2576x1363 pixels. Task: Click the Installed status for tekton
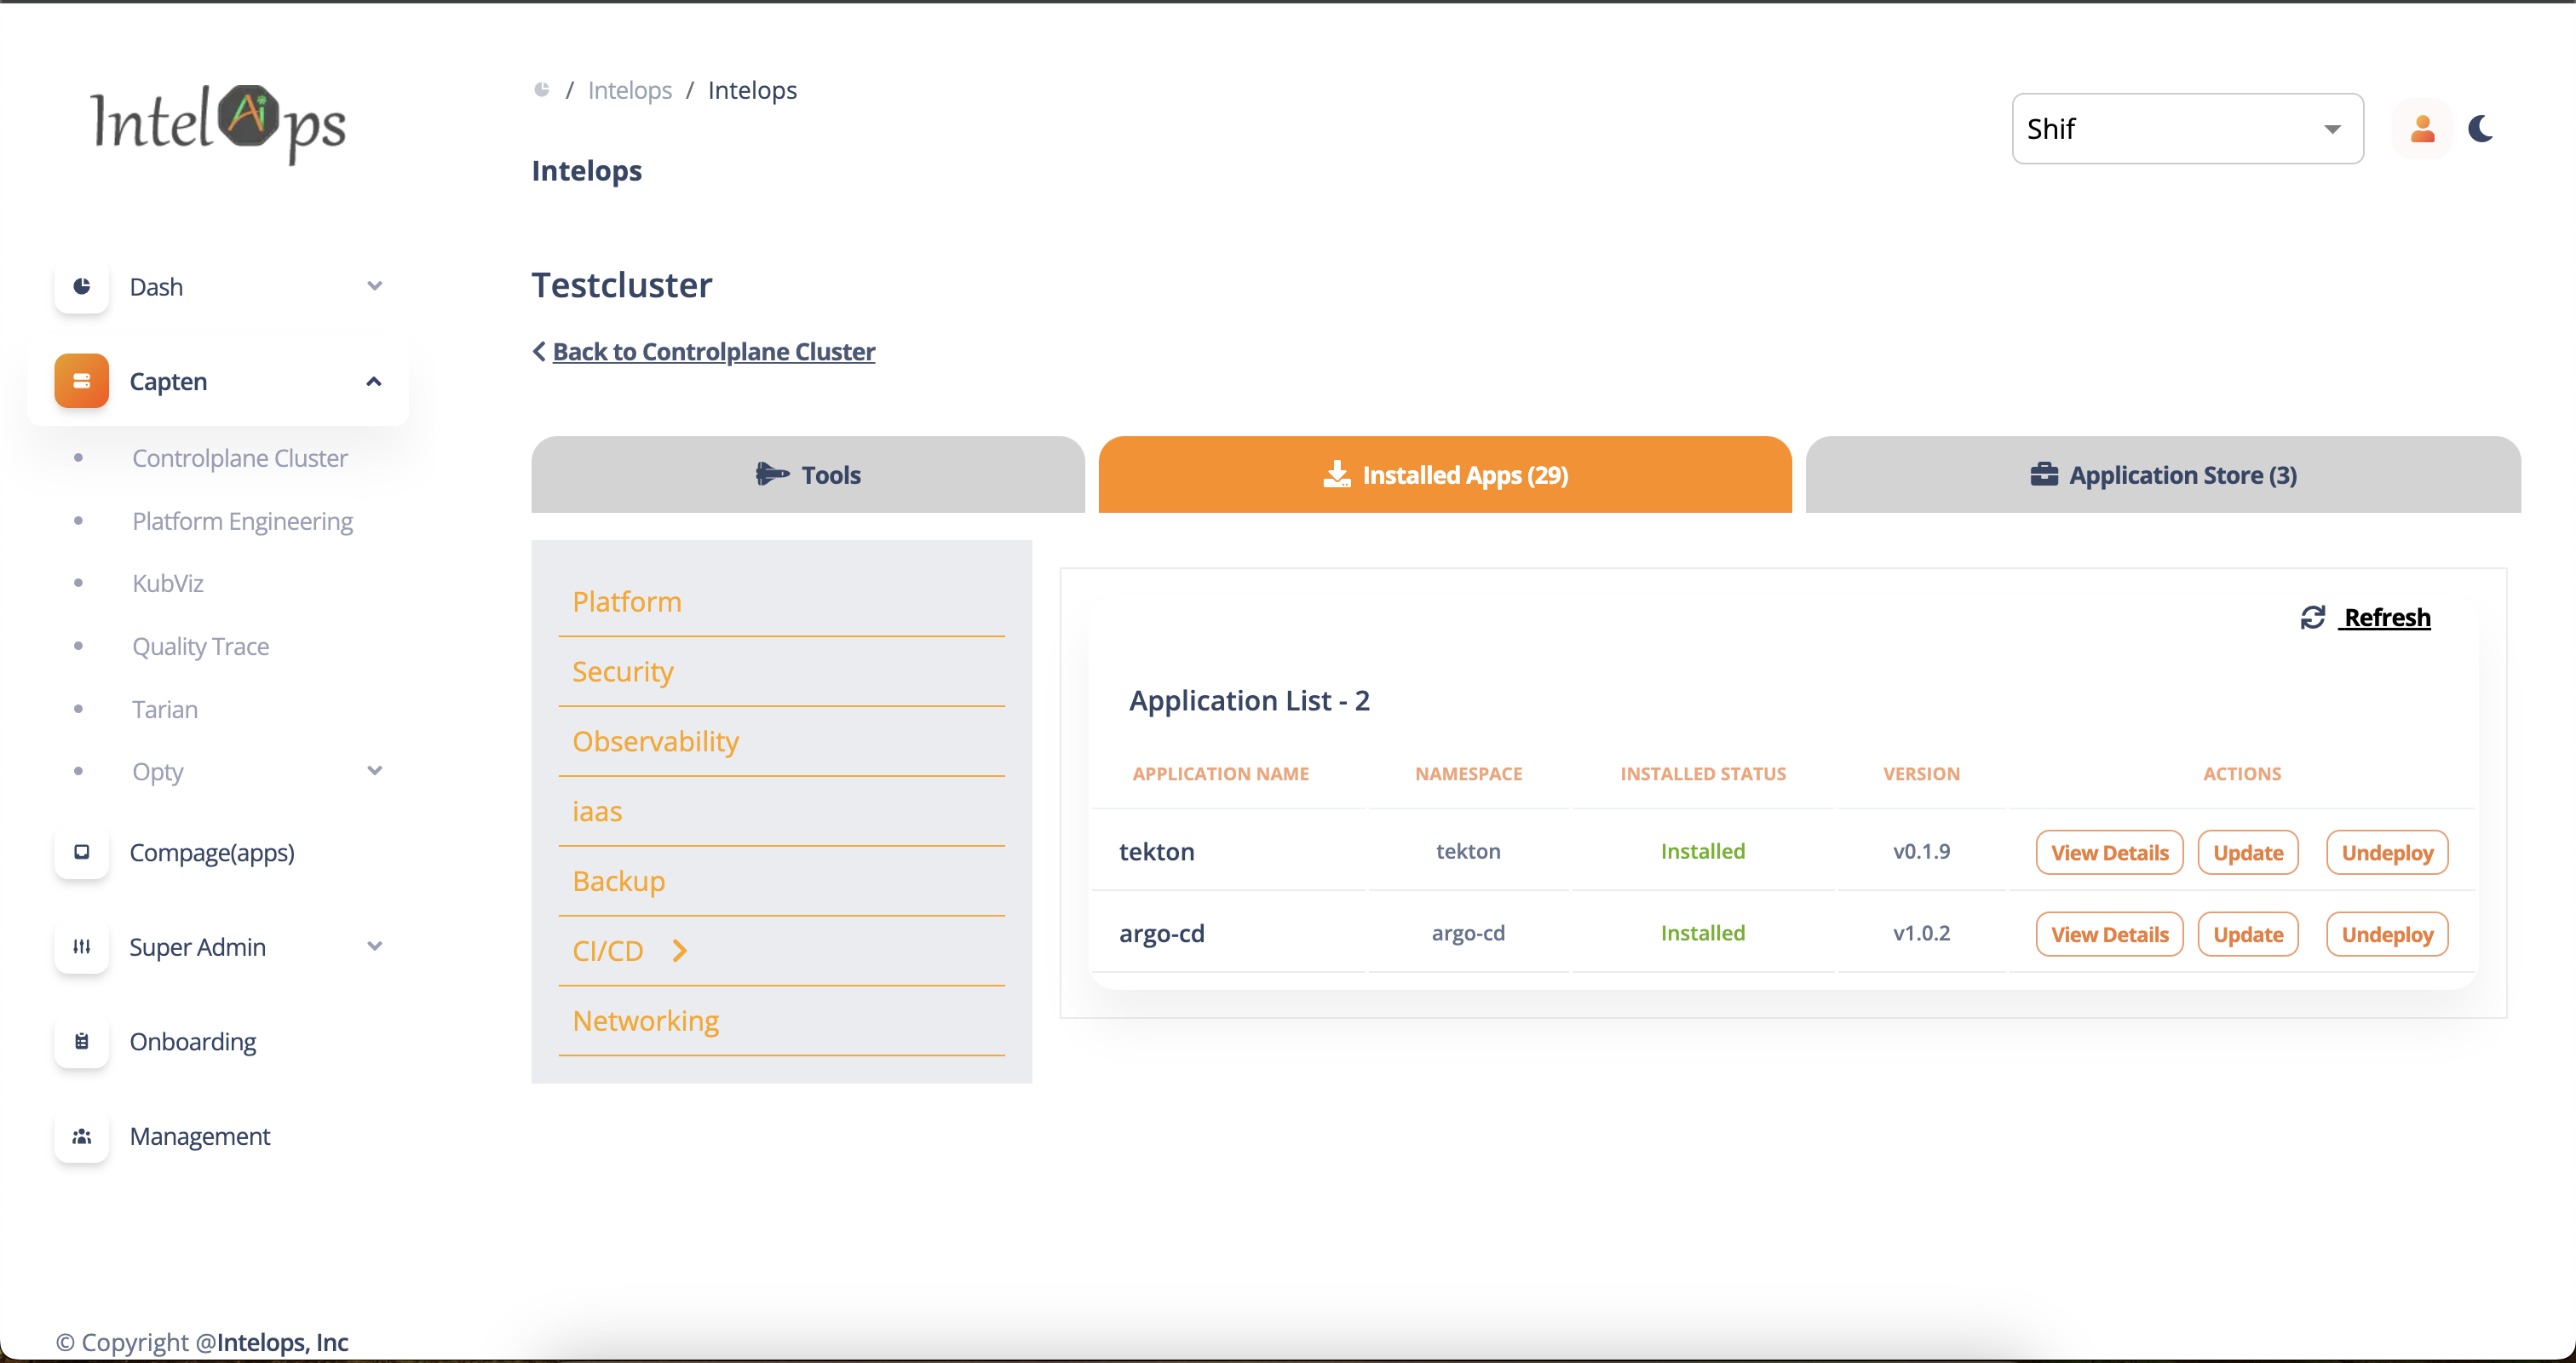pos(1702,850)
